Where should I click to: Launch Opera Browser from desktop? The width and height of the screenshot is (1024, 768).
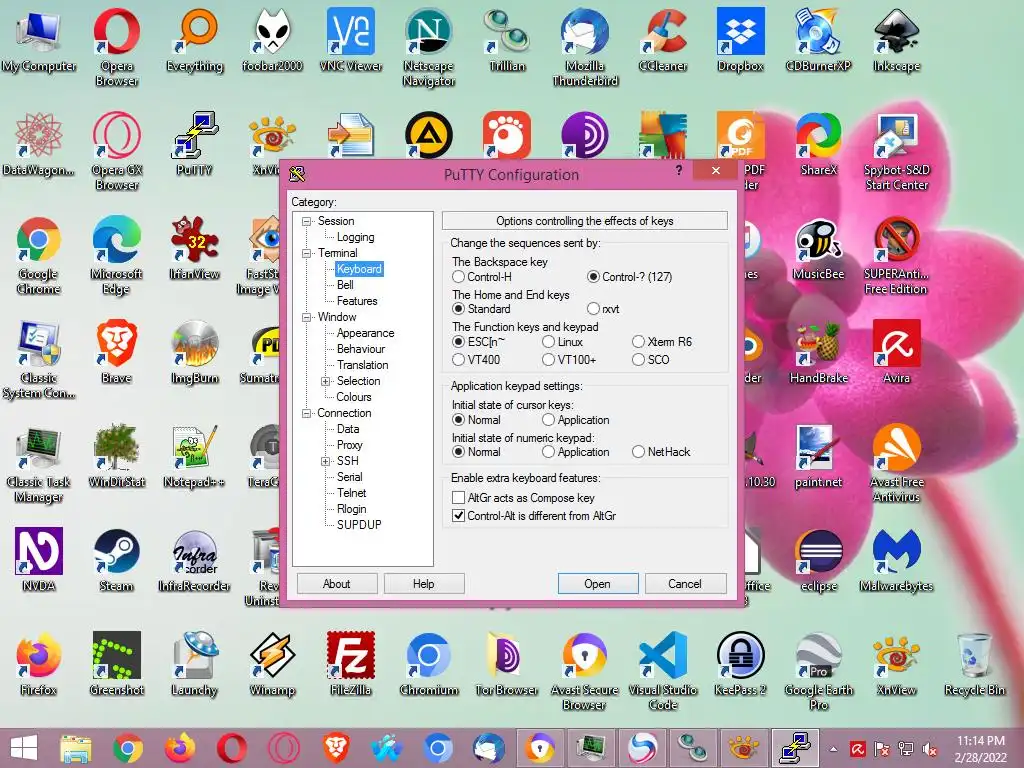(116, 47)
